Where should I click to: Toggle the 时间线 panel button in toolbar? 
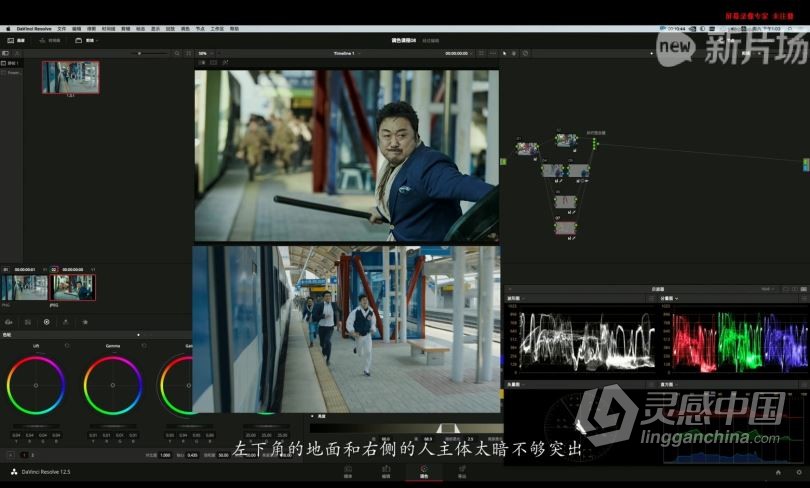[50, 40]
